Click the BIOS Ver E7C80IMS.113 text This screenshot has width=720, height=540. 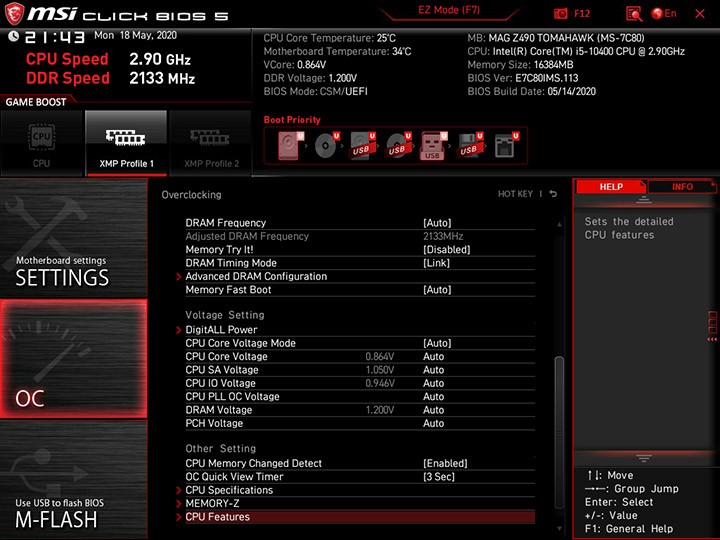tap(523, 78)
